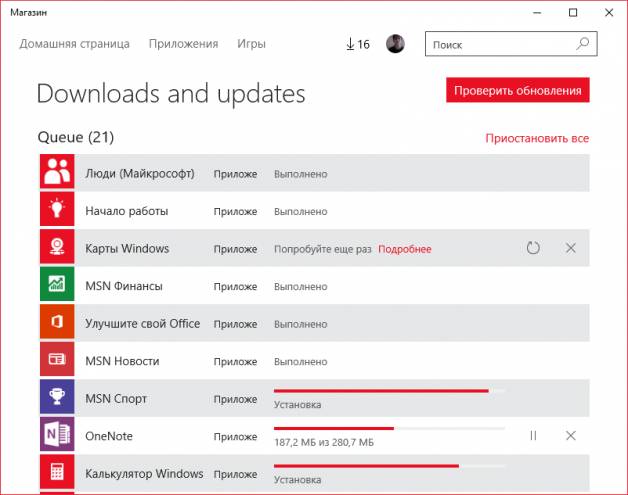Click Попробуйте еще раз status text
628x495 pixels.
tap(323, 249)
